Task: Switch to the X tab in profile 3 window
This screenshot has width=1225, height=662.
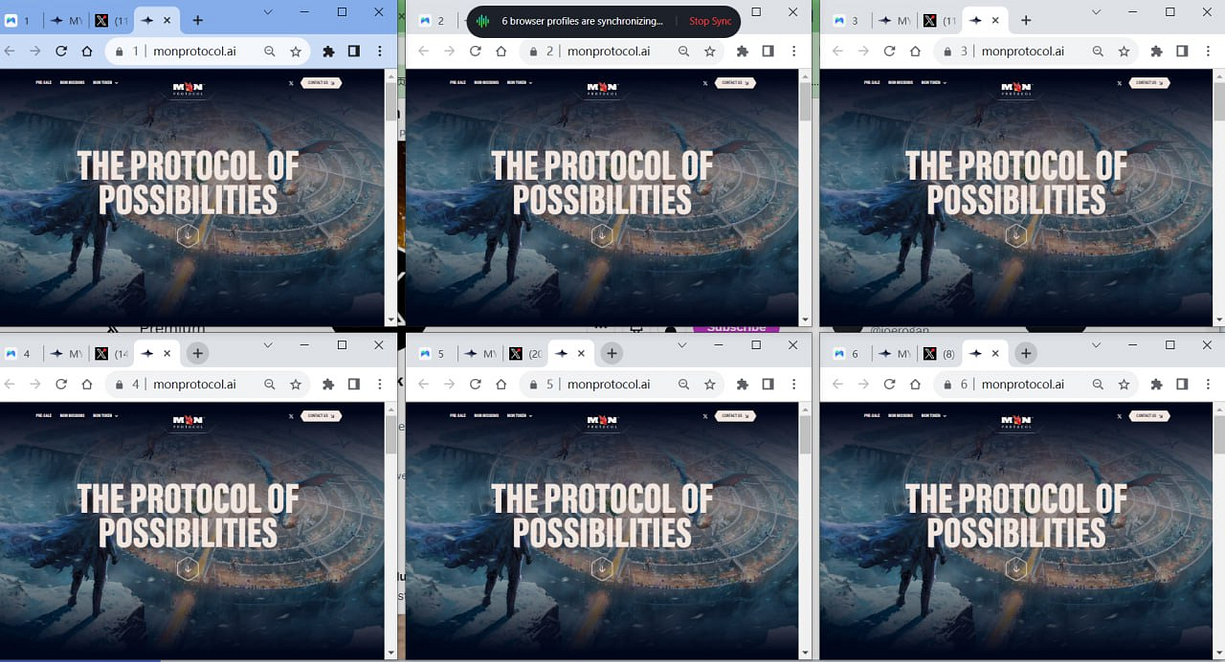Action: pos(938,20)
